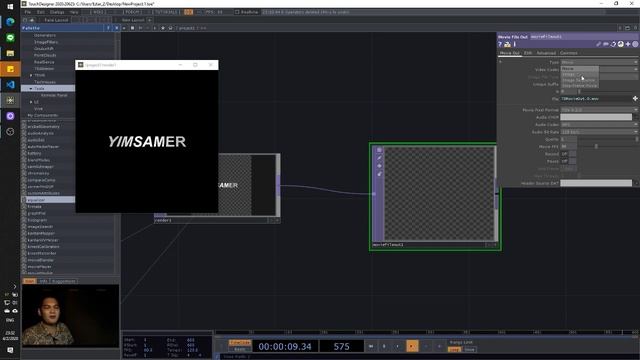Step back one frame with minus button
This screenshot has height=360, width=640.
426,346
